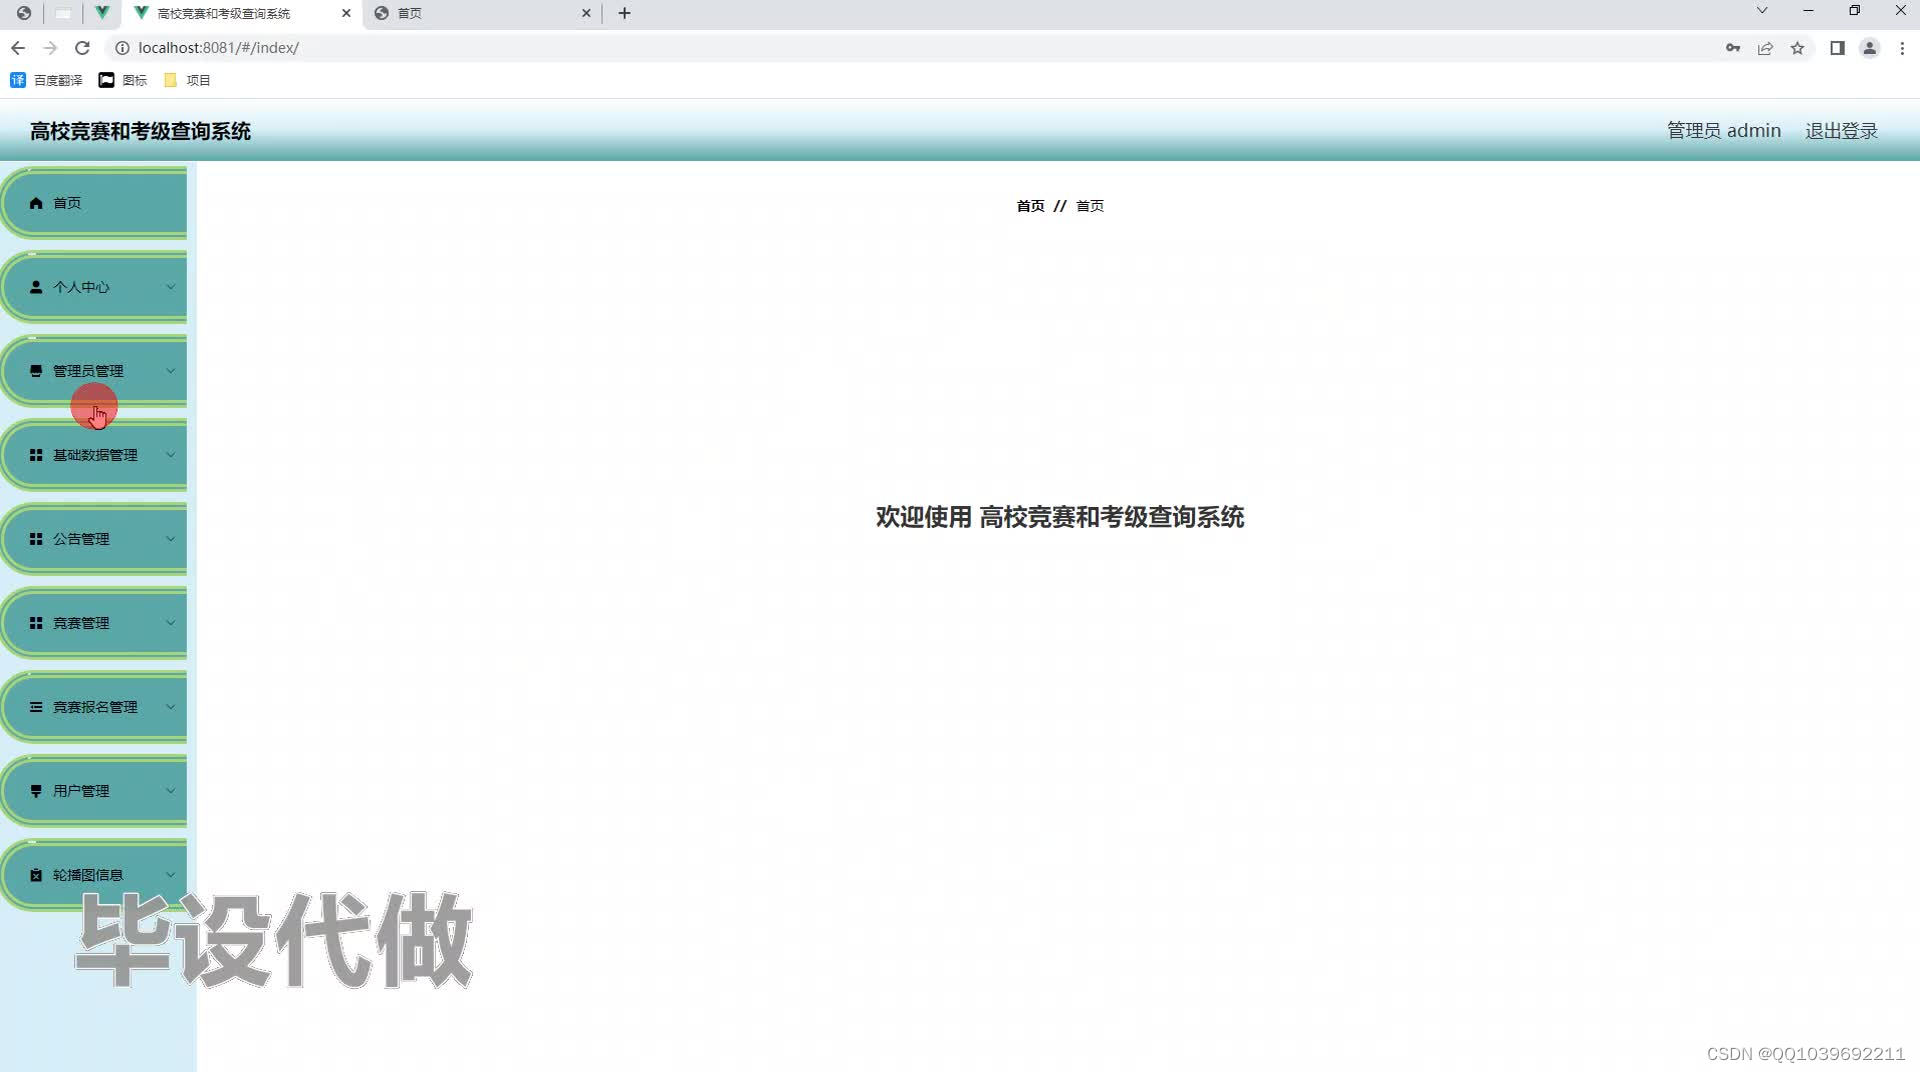Expand the 轮播图信息 chevron
This screenshot has height=1072, width=1920.
(170, 875)
